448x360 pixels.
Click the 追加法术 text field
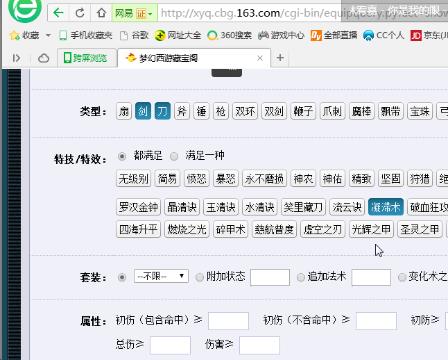(371, 277)
